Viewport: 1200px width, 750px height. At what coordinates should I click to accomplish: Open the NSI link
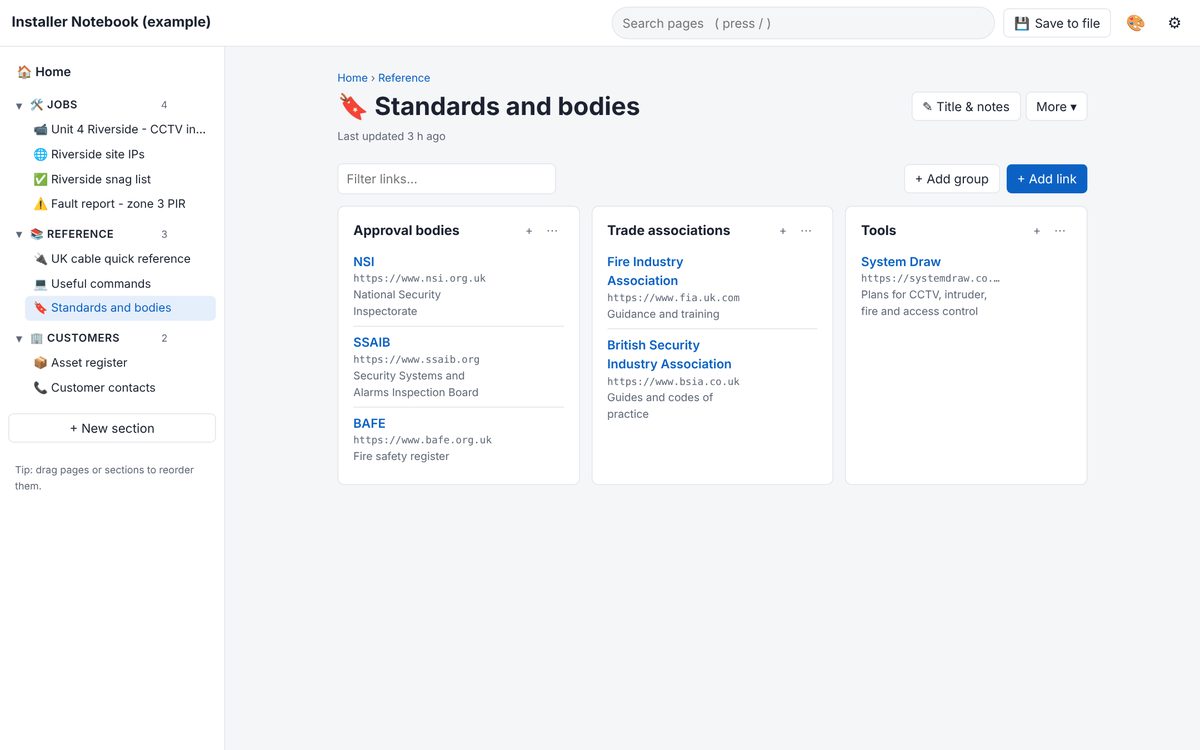[x=364, y=262]
